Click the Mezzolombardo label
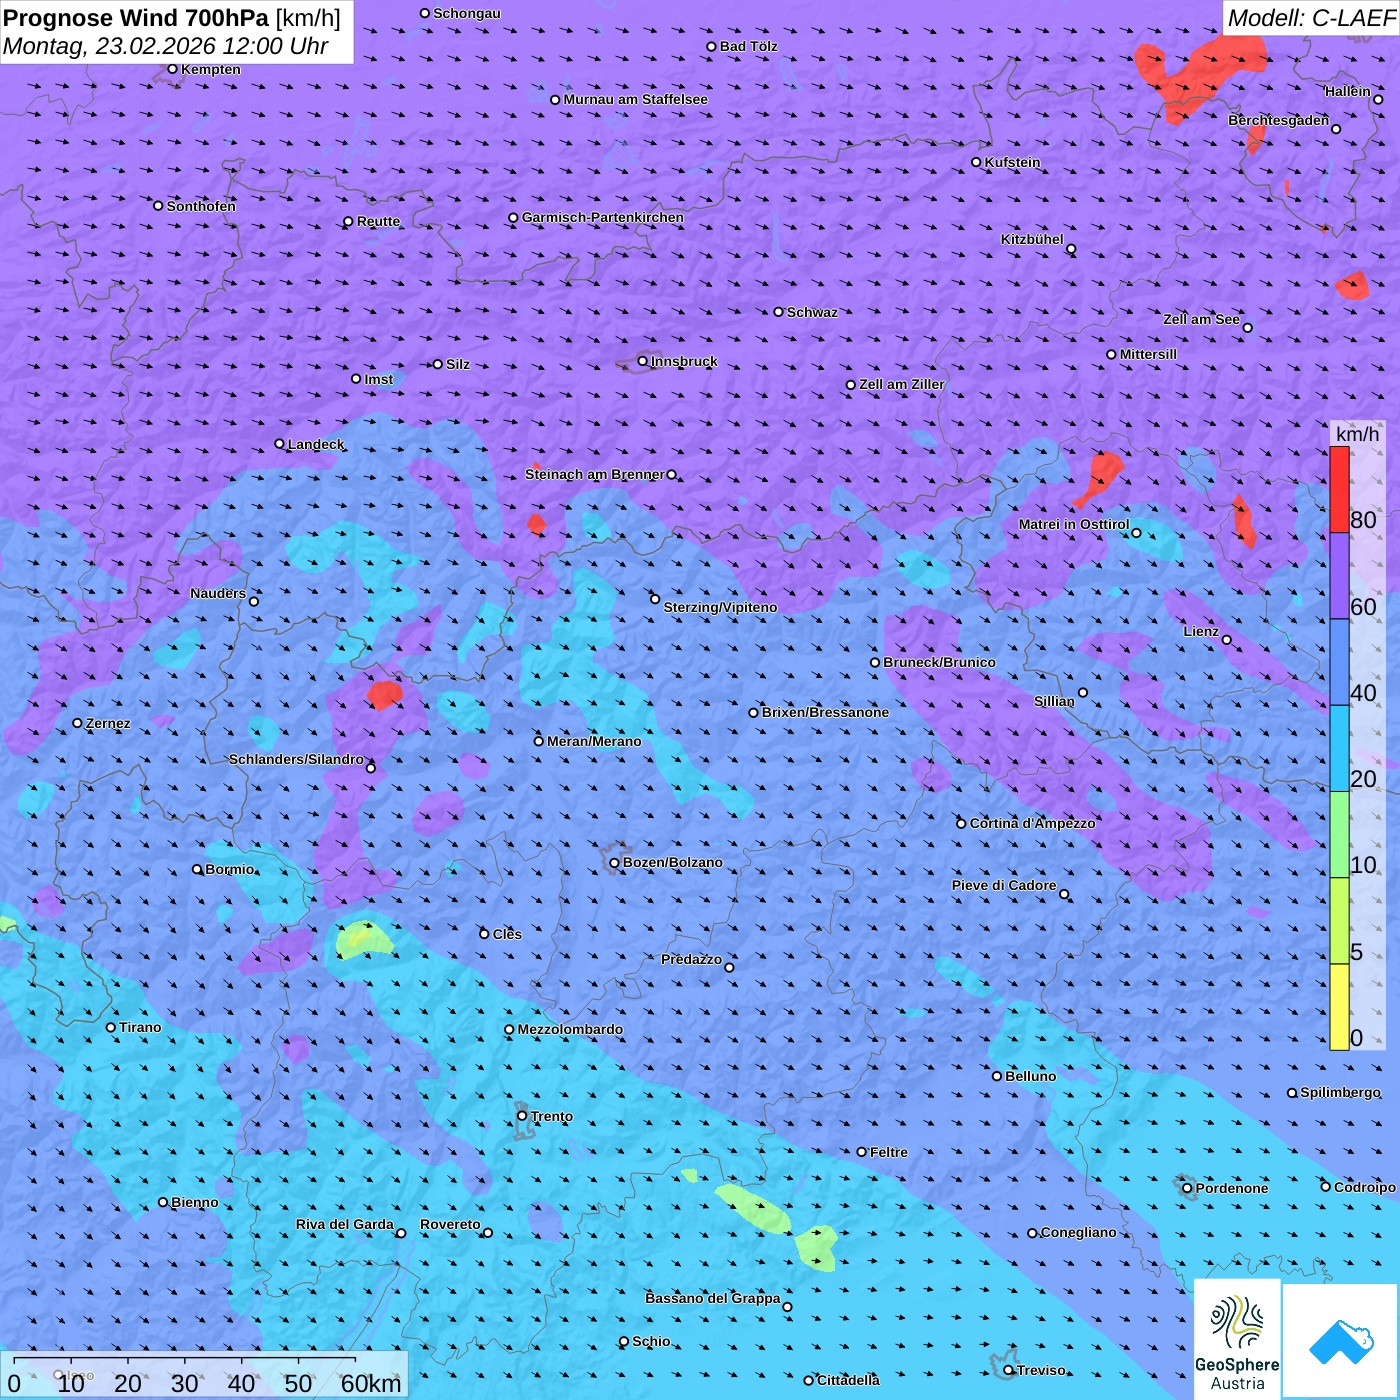The image size is (1400, 1400). coord(570,1029)
